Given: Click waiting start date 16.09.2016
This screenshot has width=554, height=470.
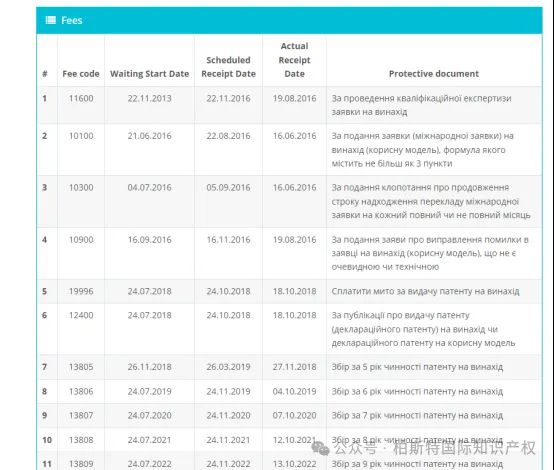Looking at the screenshot, I should 149,240.
